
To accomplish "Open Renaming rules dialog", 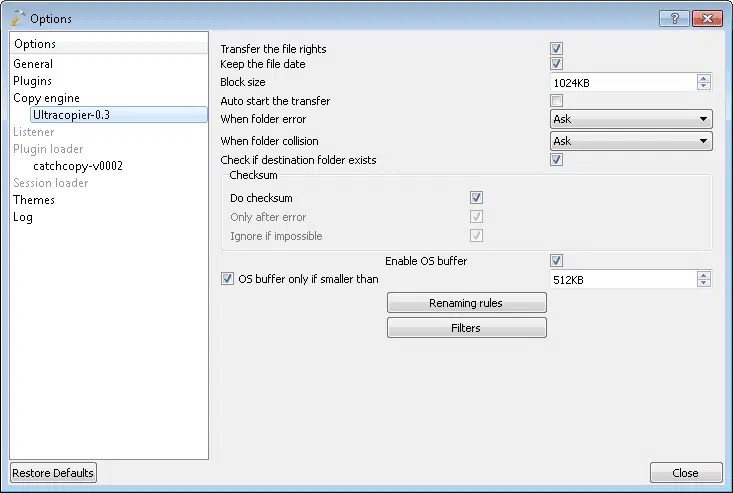I will pos(467,303).
